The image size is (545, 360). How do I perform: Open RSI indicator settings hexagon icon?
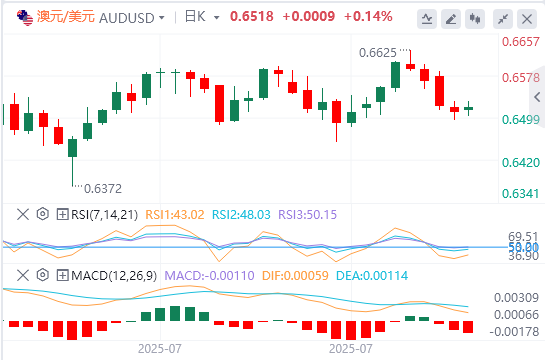pos(43,214)
